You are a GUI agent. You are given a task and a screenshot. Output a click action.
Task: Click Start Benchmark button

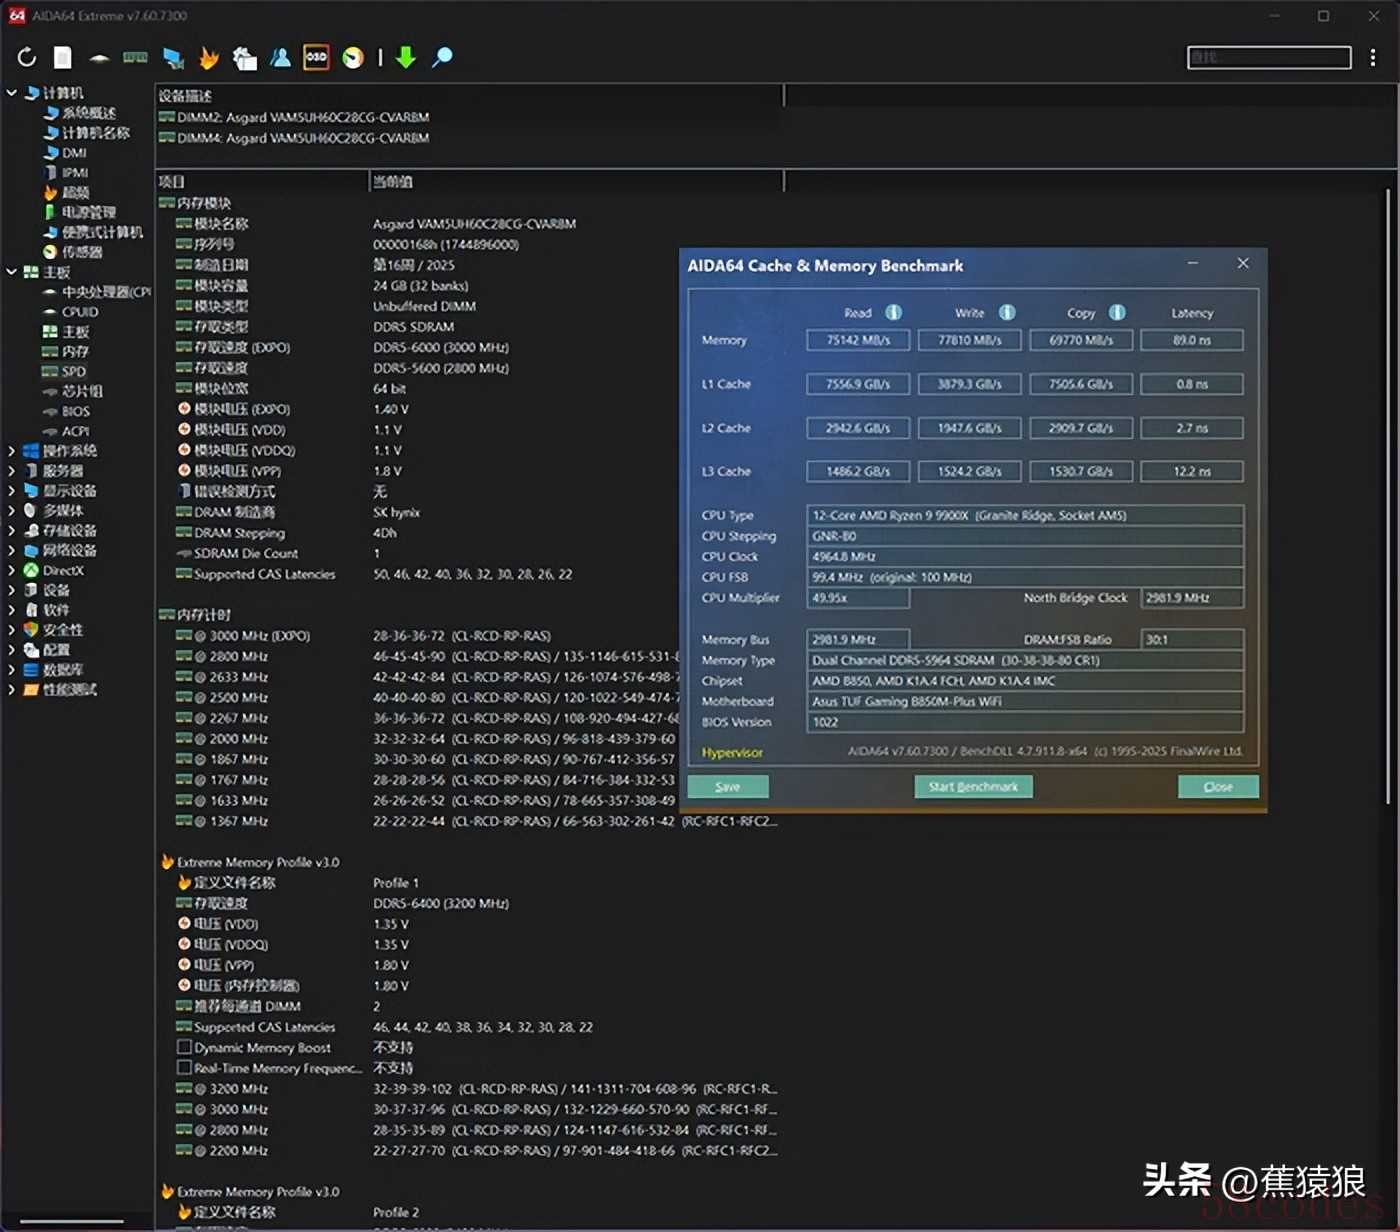click(x=973, y=787)
